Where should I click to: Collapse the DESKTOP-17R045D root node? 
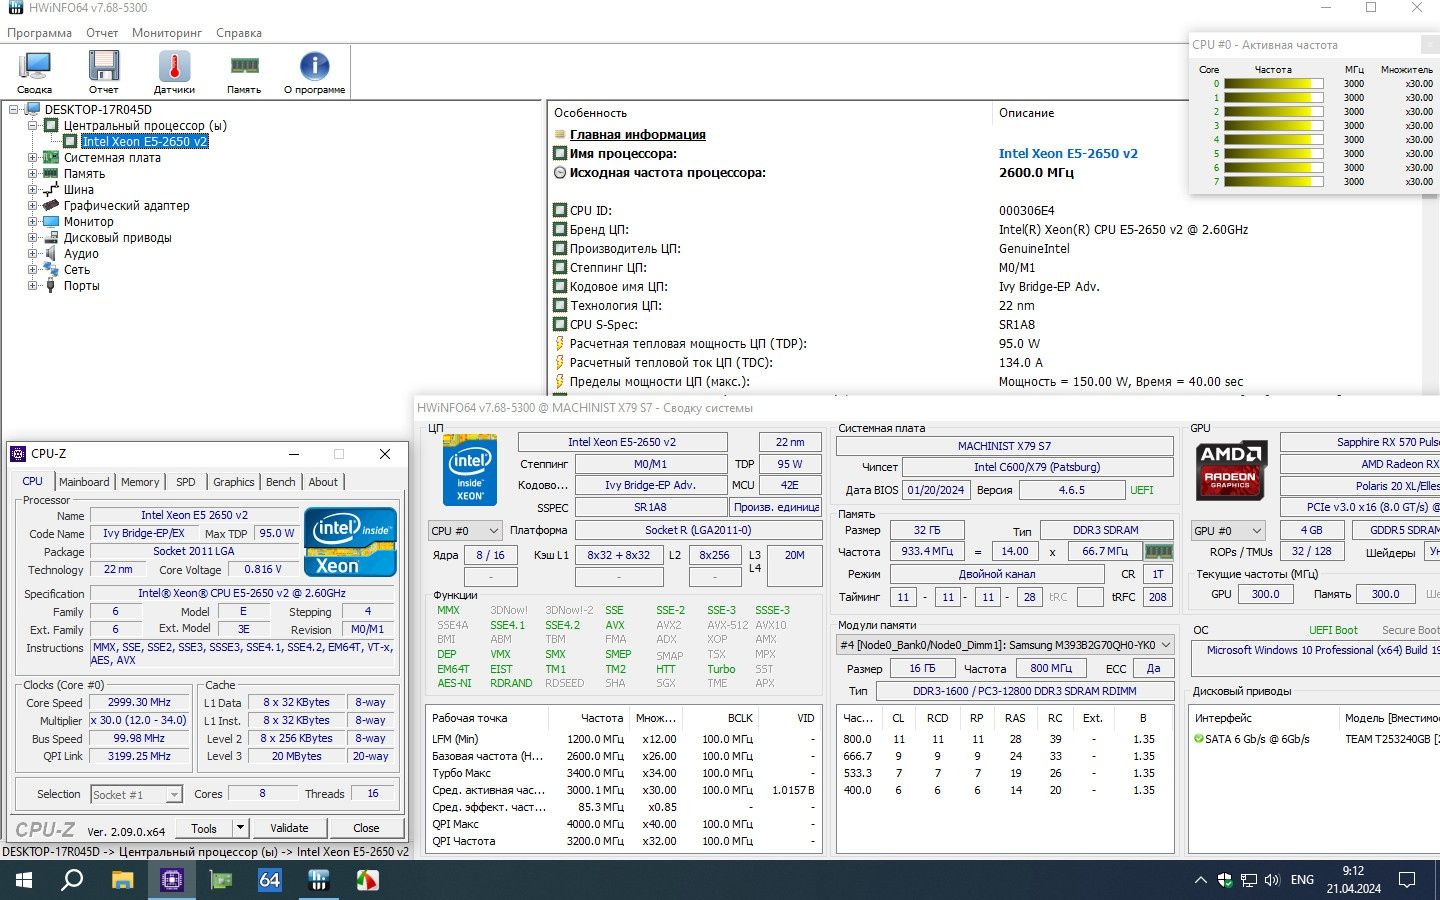(14, 110)
